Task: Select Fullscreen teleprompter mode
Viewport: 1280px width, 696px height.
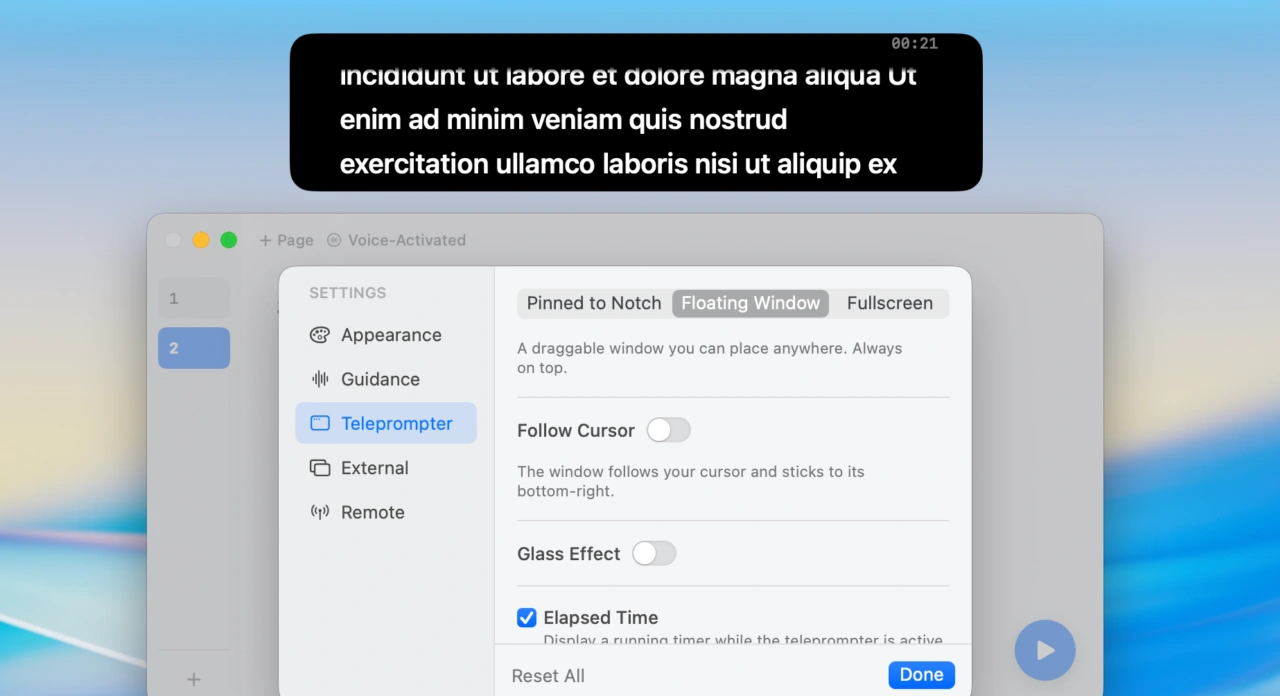Action: (889, 303)
